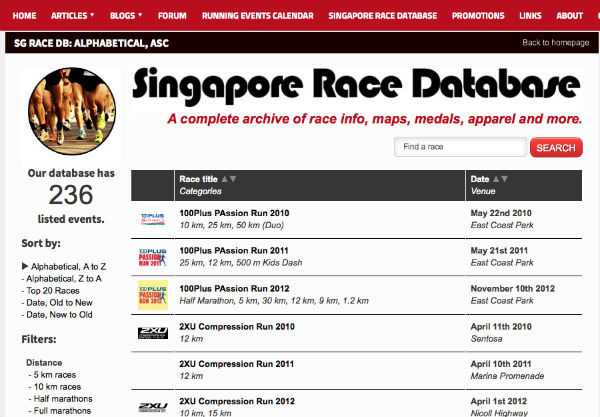
Task: Filter by Full marathons
Action: coord(62,411)
